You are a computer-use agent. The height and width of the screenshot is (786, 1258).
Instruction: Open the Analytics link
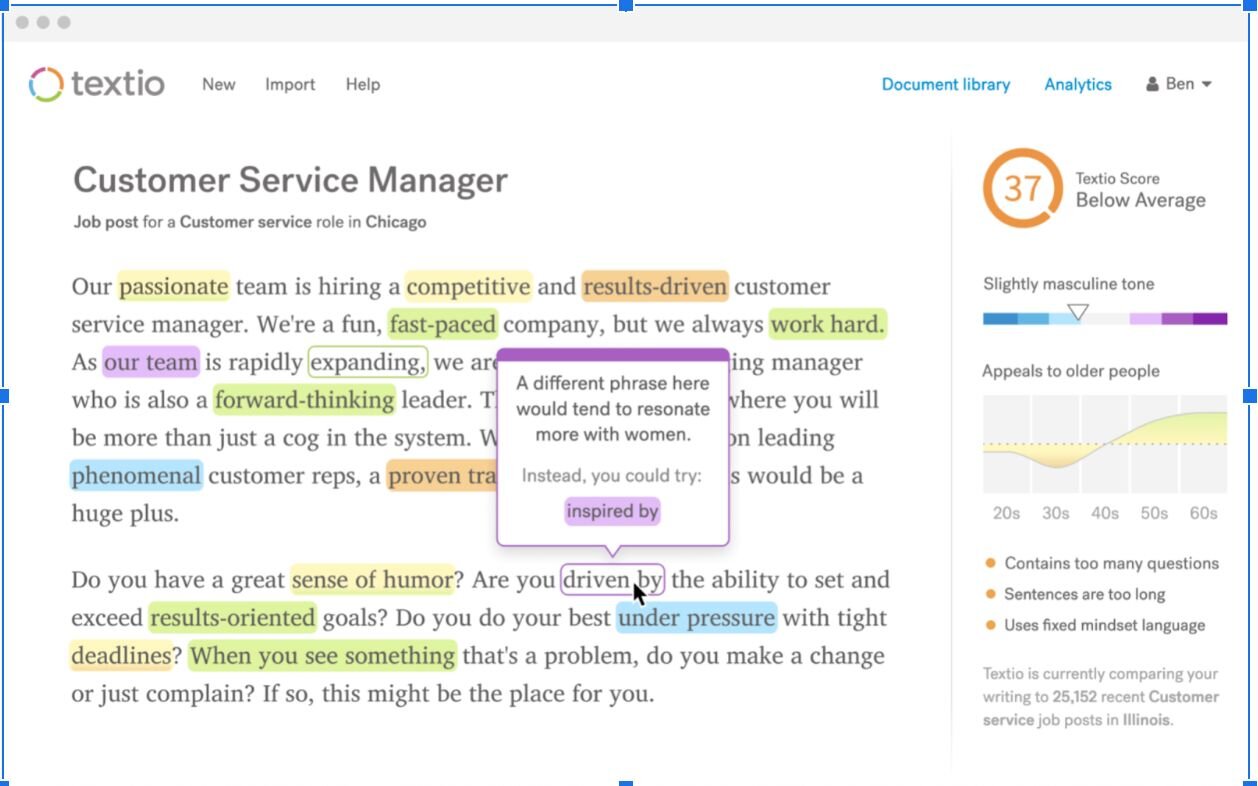(x=1077, y=84)
